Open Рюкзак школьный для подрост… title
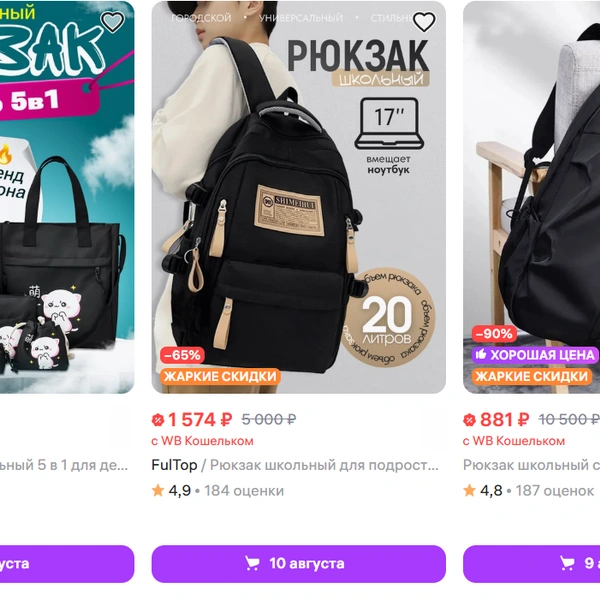600x600 pixels. click(x=324, y=465)
